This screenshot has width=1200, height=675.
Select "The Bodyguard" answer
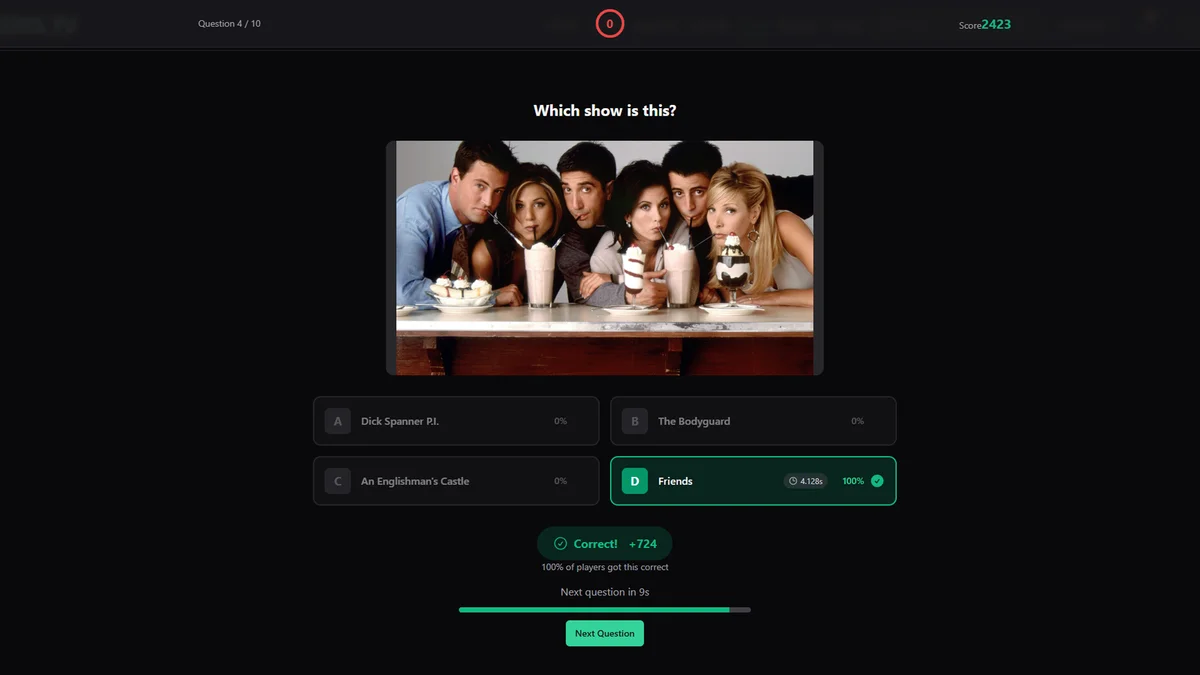[753, 421]
